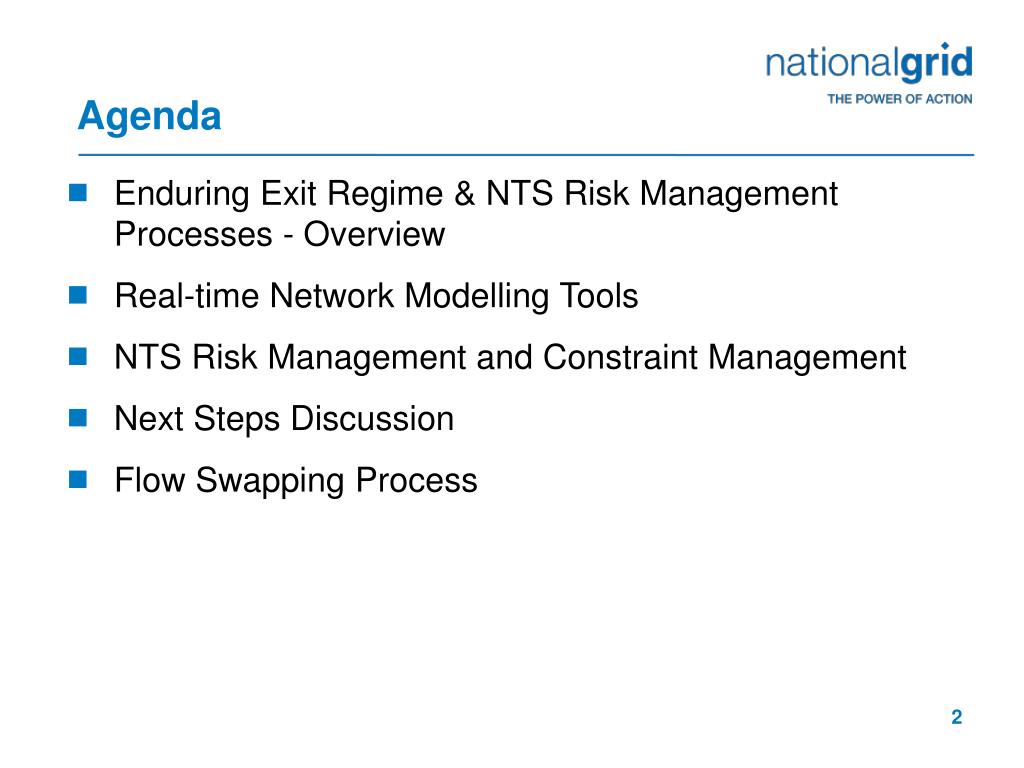Click the bullet beside Next Steps Discussion
The height and width of the screenshot is (768, 1024).
coord(78,417)
